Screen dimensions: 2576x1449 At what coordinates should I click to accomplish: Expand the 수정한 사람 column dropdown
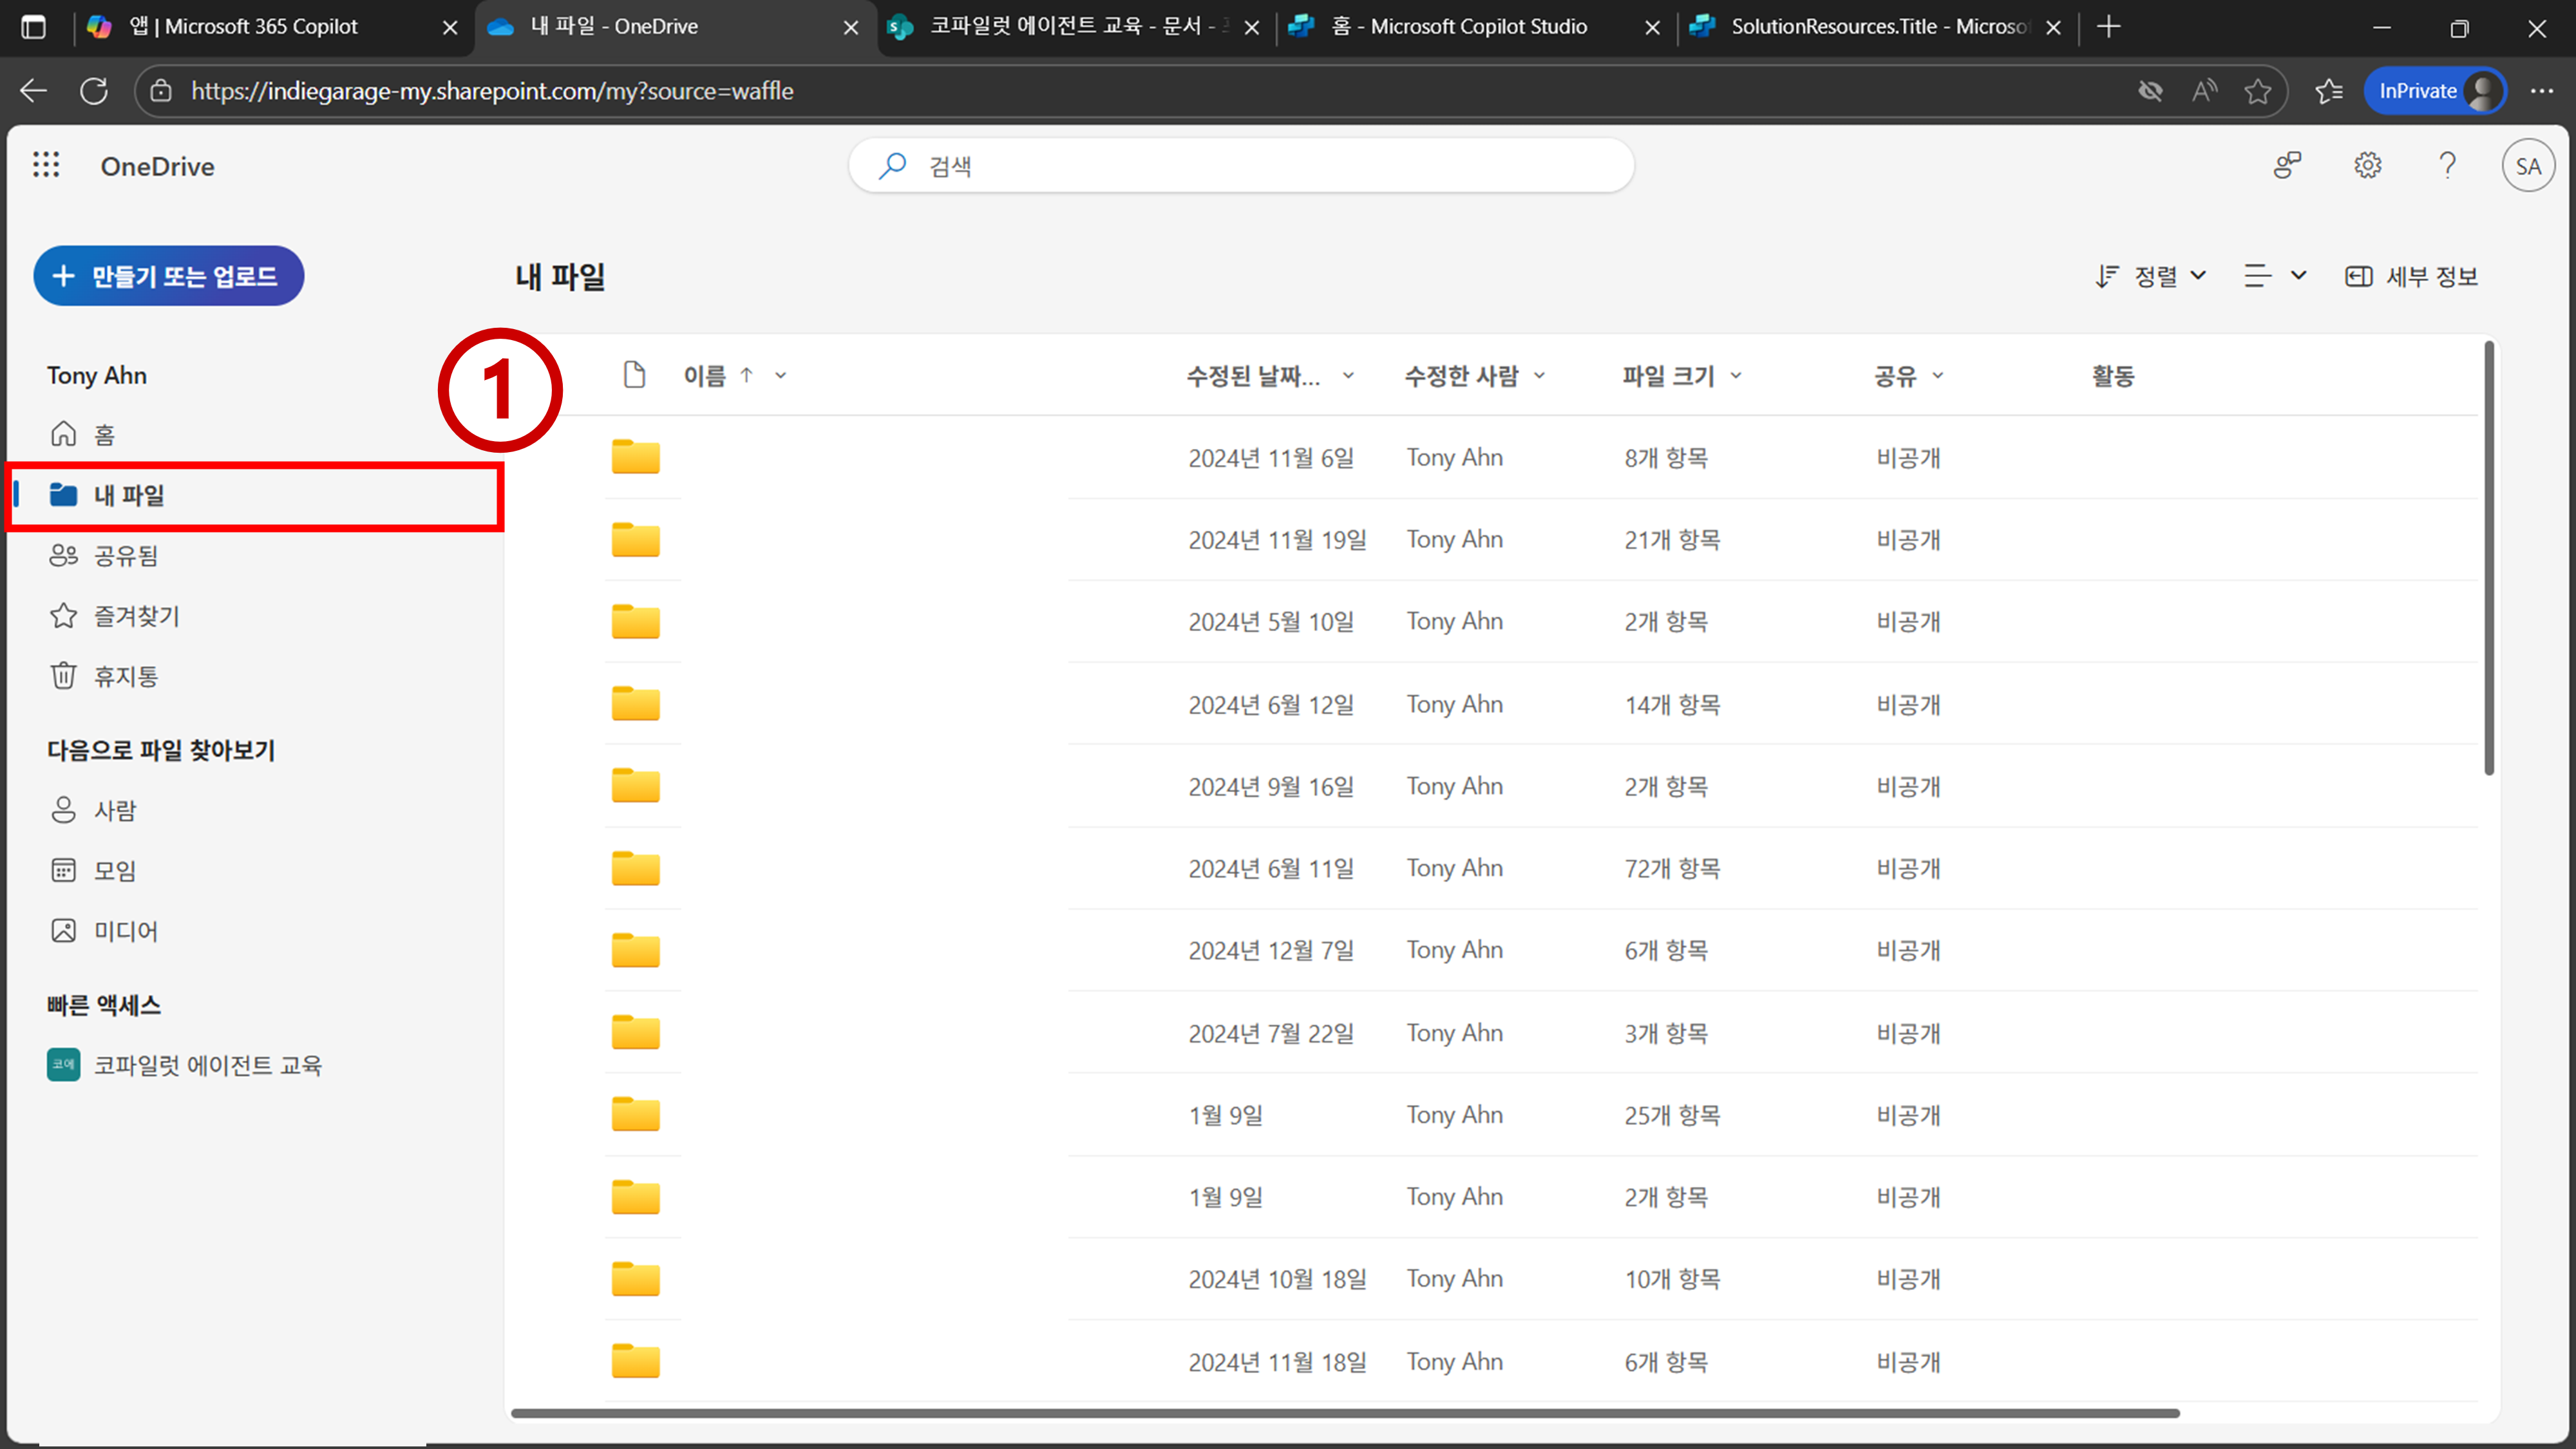1539,376
